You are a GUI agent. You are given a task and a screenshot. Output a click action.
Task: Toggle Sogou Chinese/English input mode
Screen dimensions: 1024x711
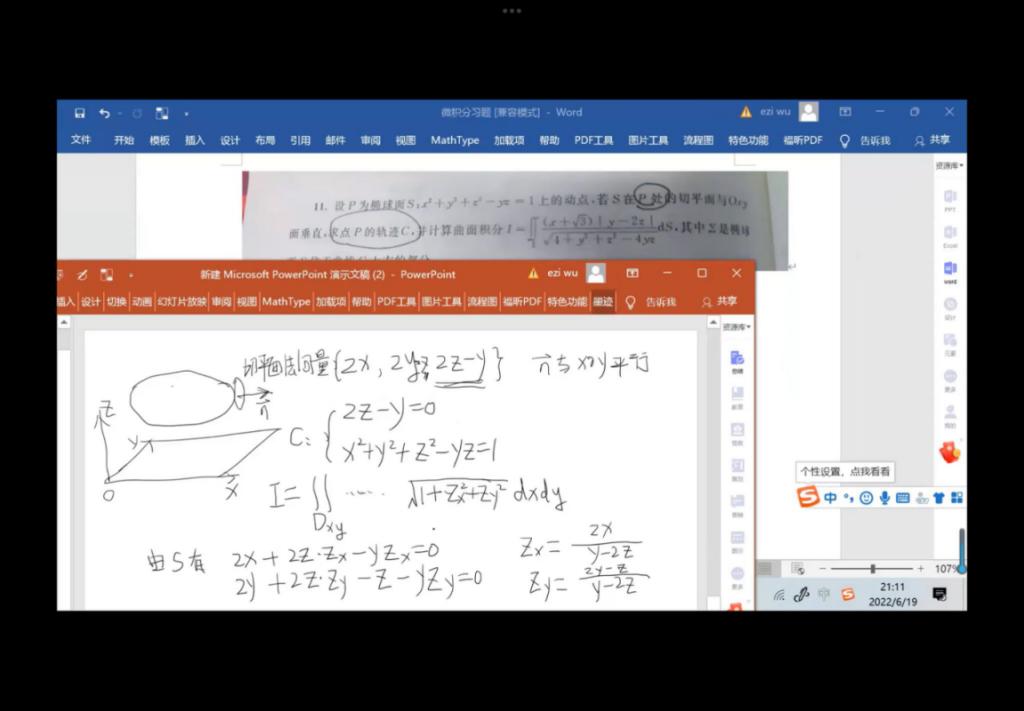click(830, 498)
